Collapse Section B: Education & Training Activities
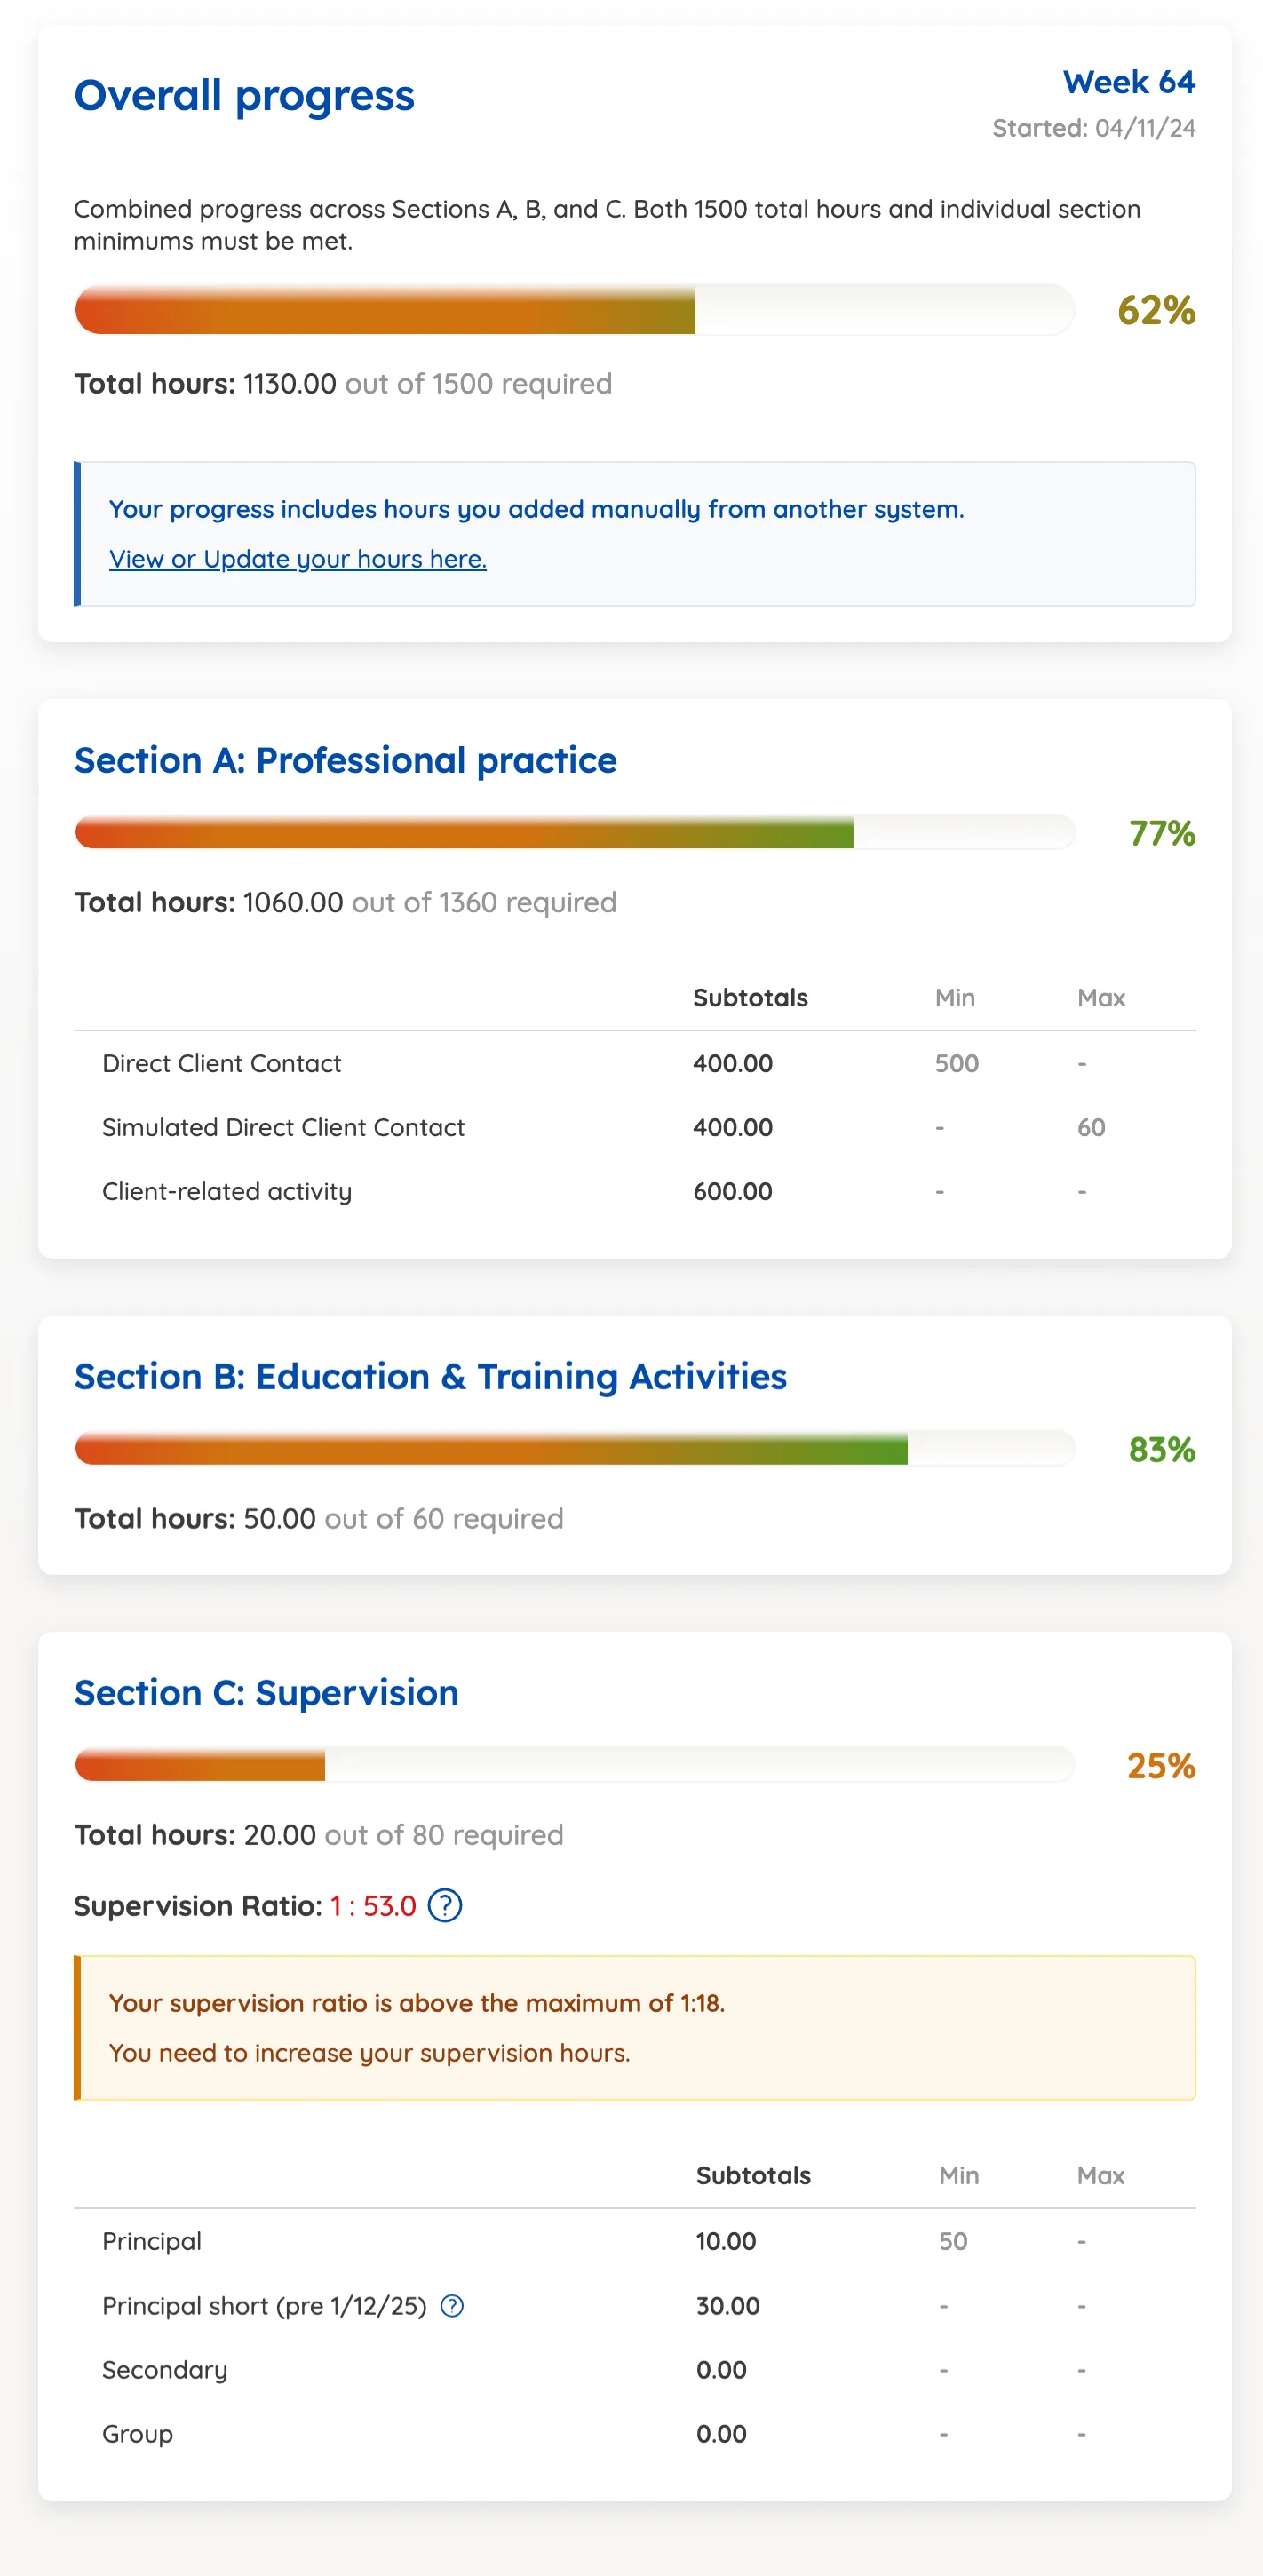Screen dimensions: 1263x2576 point(430,1377)
